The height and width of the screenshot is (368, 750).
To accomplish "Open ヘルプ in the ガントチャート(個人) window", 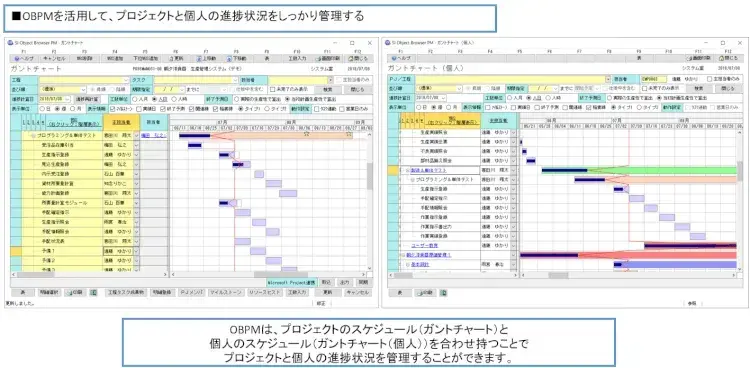I will coord(400,58).
